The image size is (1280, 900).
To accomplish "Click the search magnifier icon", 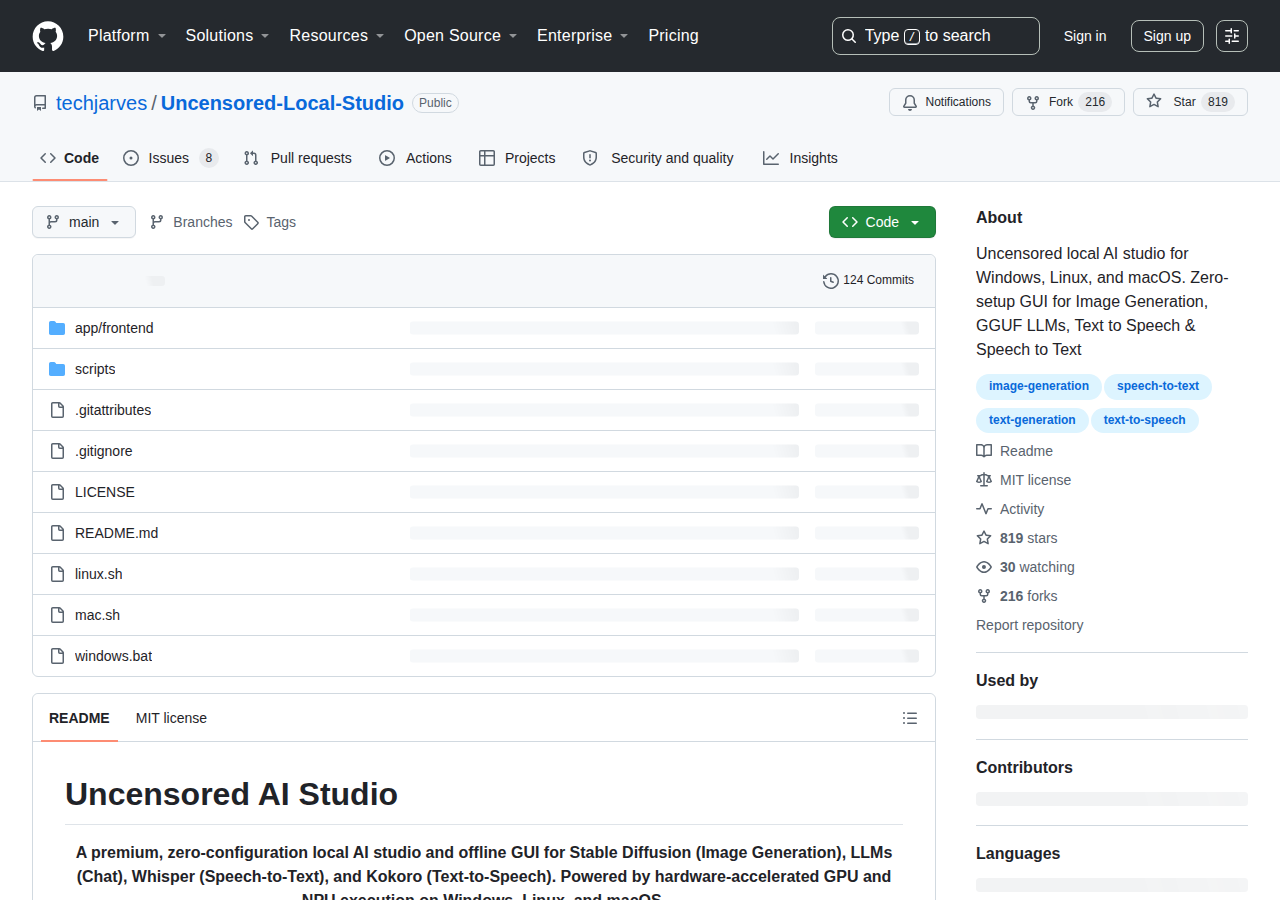I will tap(849, 36).
